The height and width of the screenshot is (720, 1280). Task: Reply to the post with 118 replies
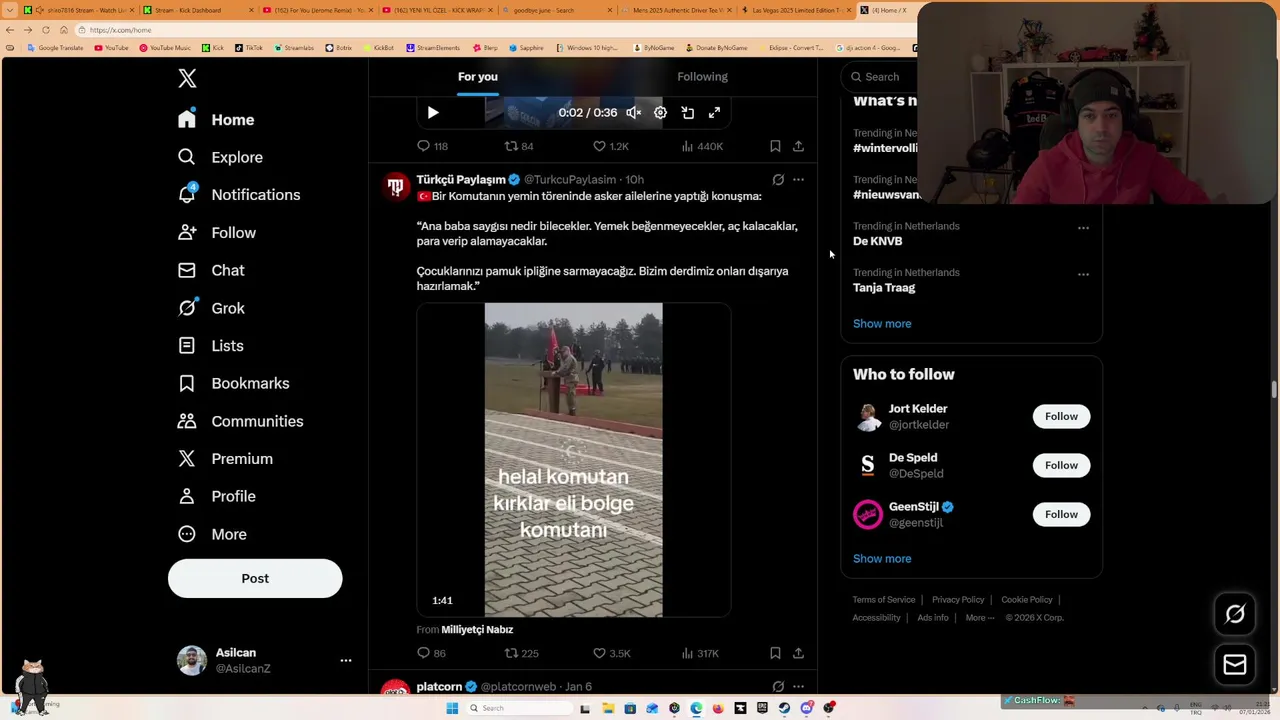(432, 146)
